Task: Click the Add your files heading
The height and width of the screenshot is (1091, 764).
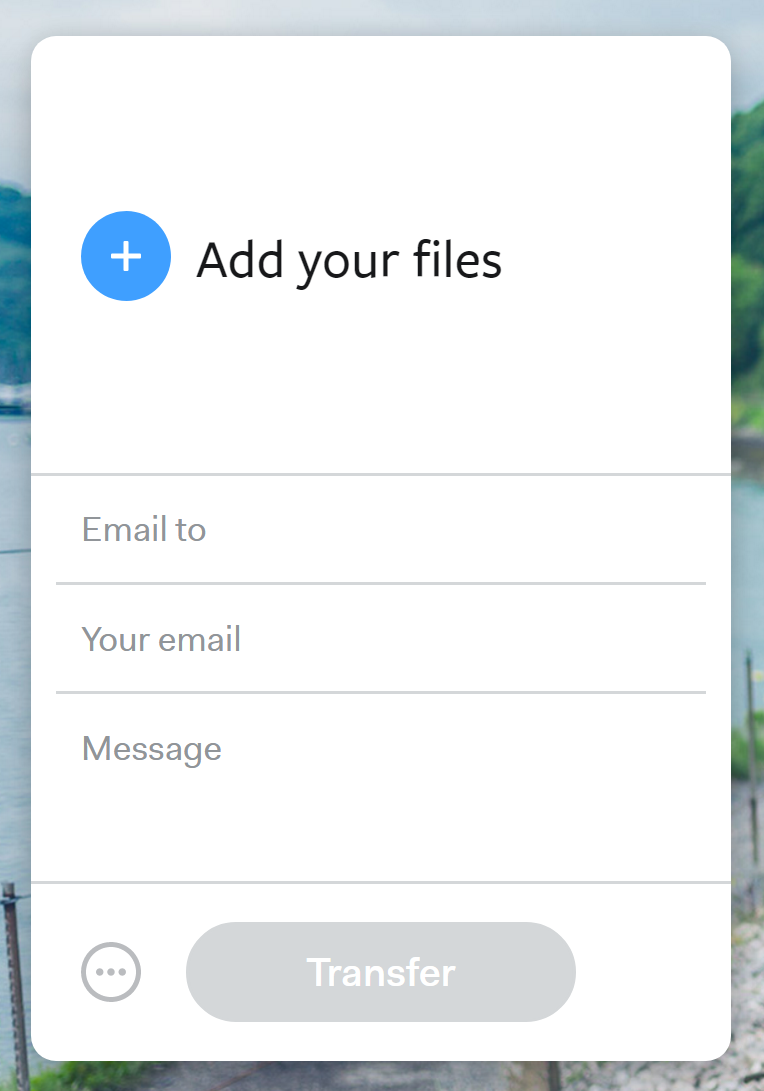Action: (x=349, y=260)
